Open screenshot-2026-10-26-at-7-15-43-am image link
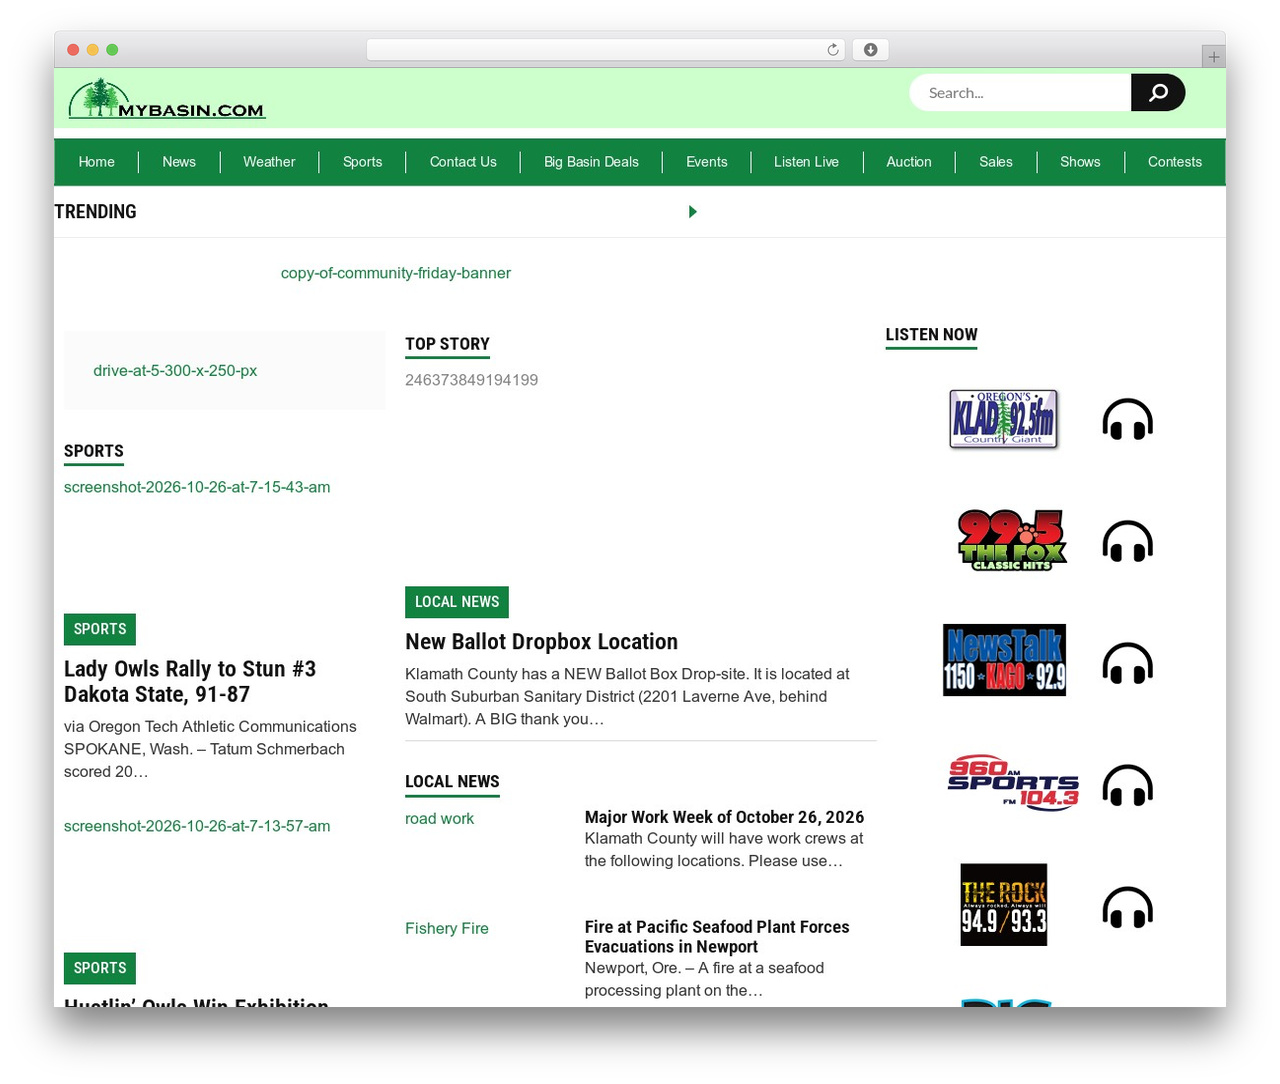The width and height of the screenshot is (1280, 1084). pyautogui.click(x=197, y=487)
